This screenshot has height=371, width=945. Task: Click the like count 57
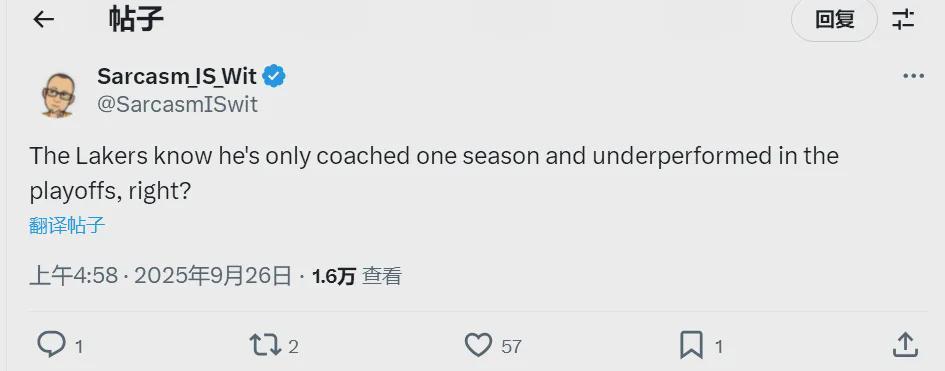[511, 347]
